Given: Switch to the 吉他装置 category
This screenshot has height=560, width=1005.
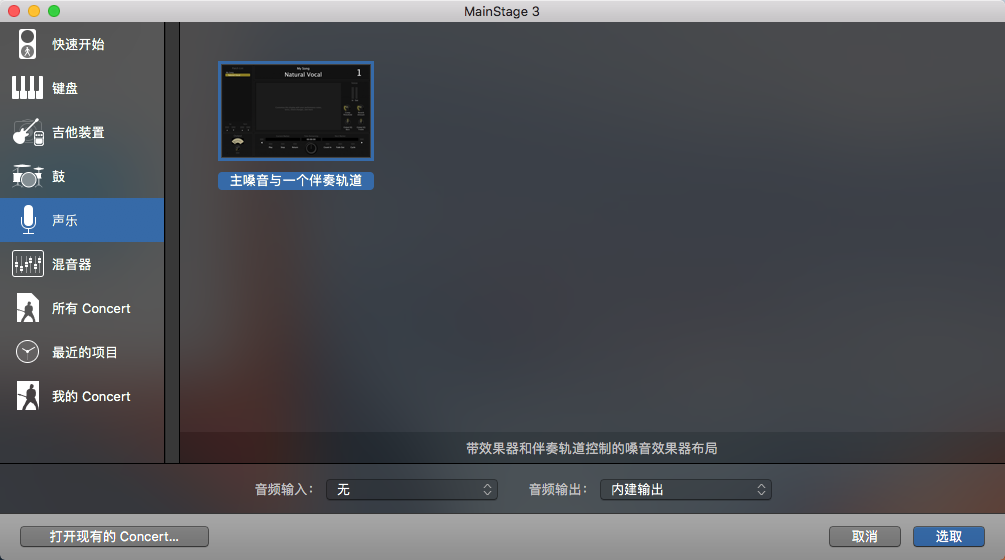Looking at the screenshot, I should [x=82, y=132].
